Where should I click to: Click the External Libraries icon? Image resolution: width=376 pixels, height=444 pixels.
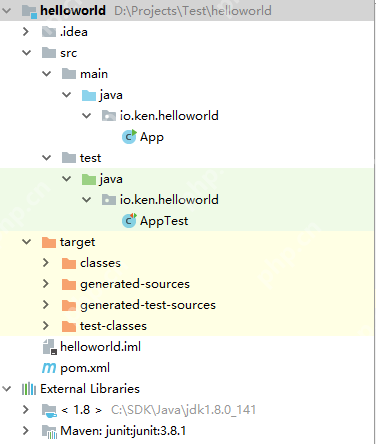click(x=29, y=389)
